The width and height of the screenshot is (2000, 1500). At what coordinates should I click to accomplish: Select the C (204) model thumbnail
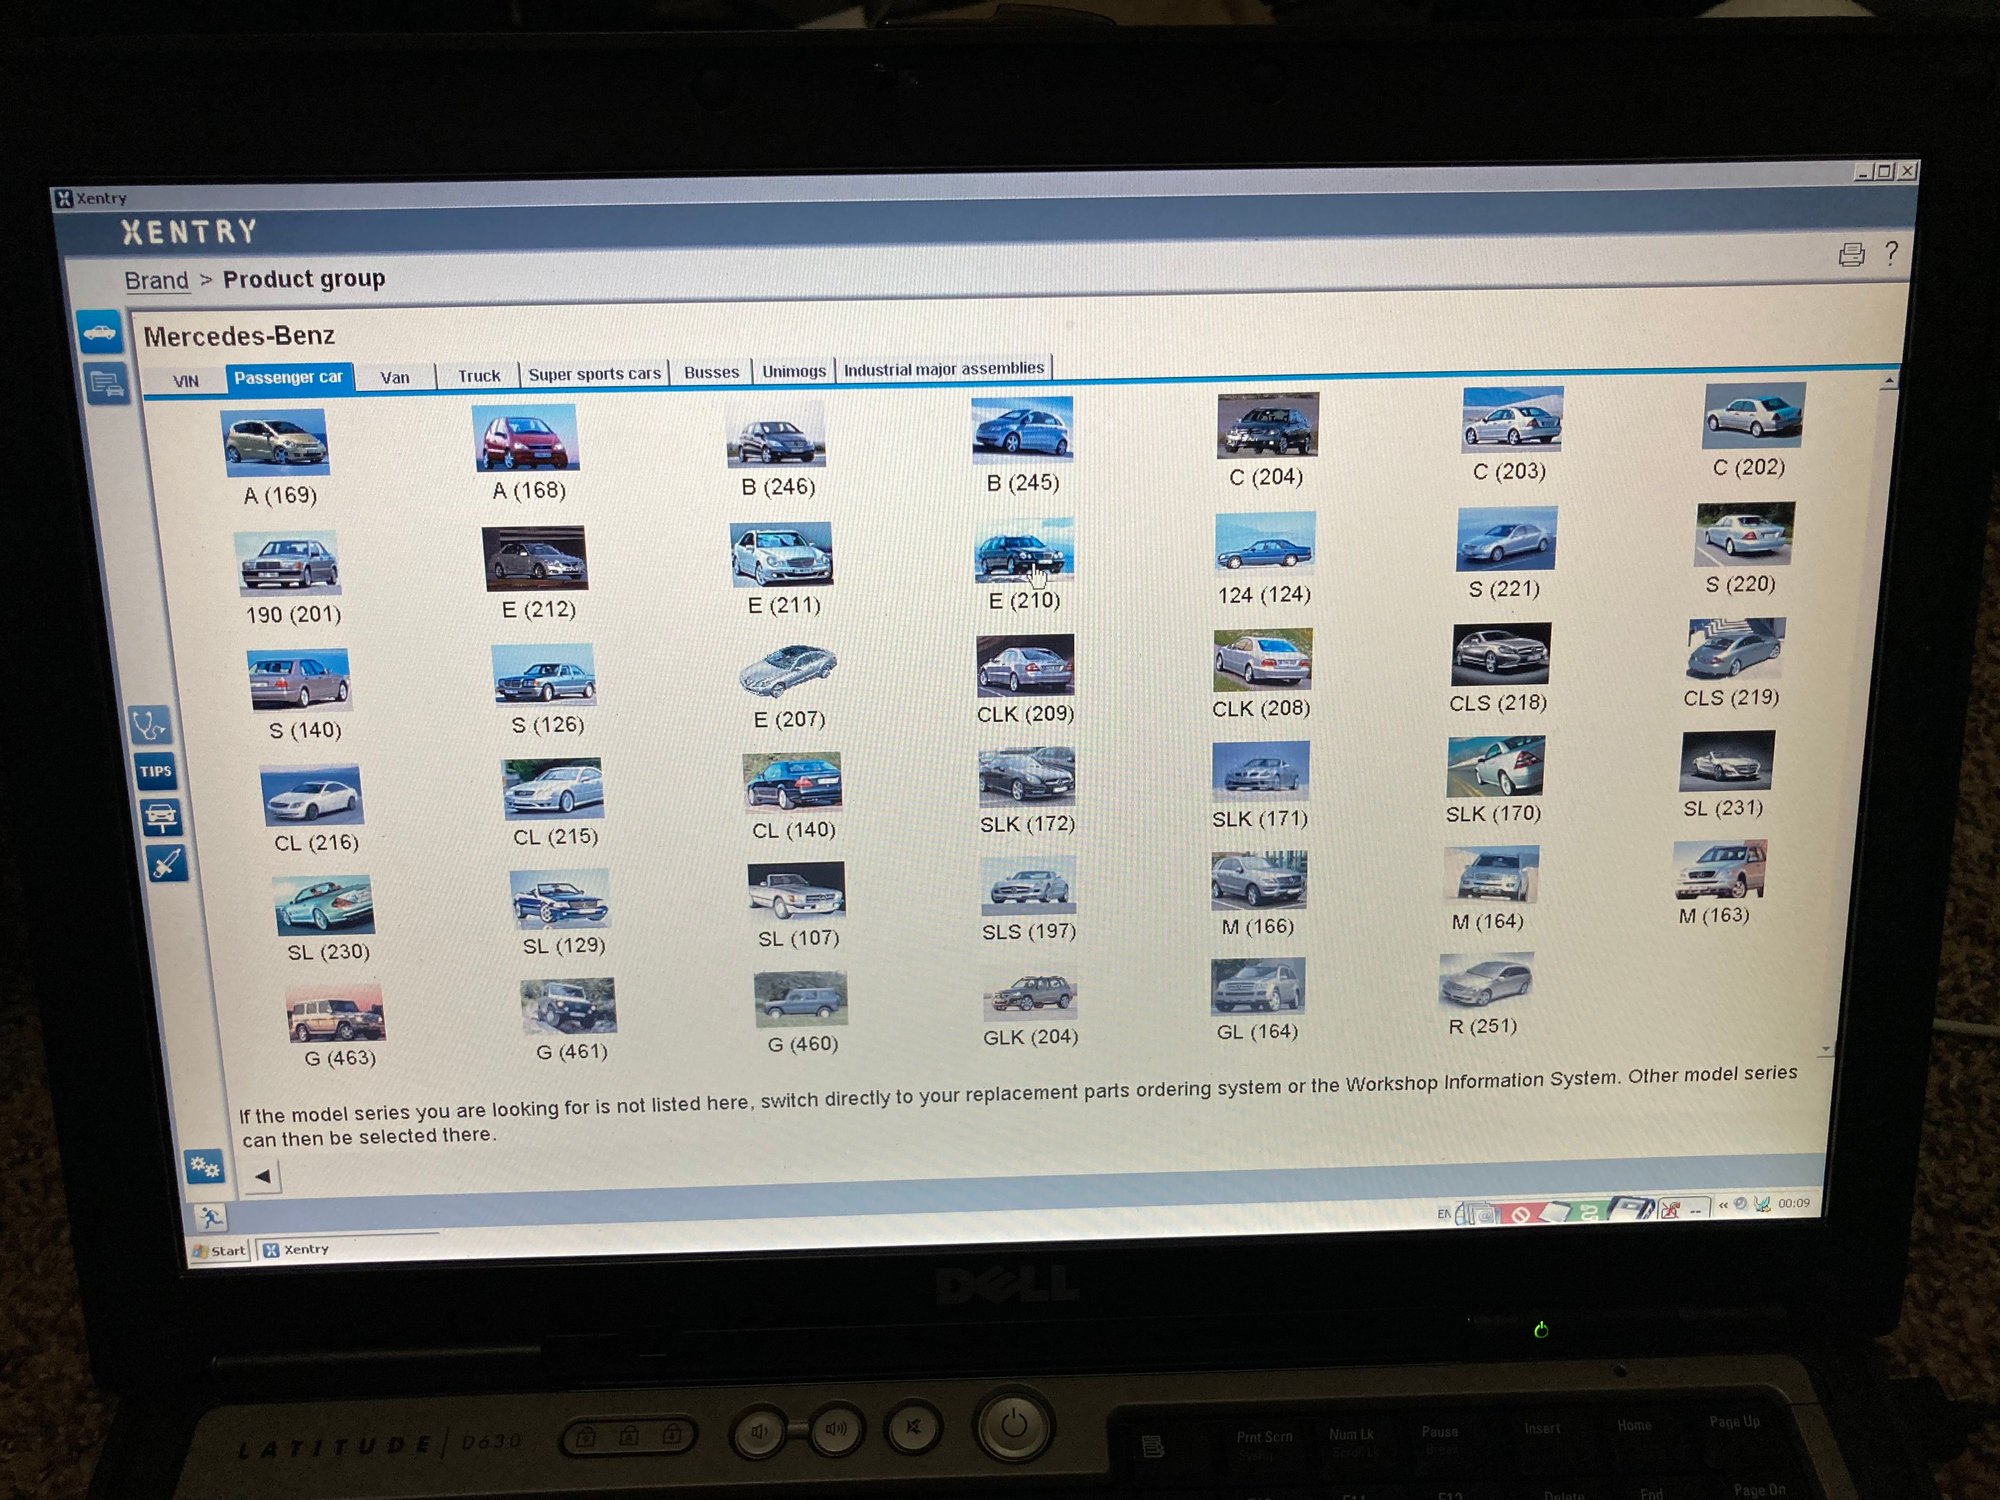click(1267, 425)
